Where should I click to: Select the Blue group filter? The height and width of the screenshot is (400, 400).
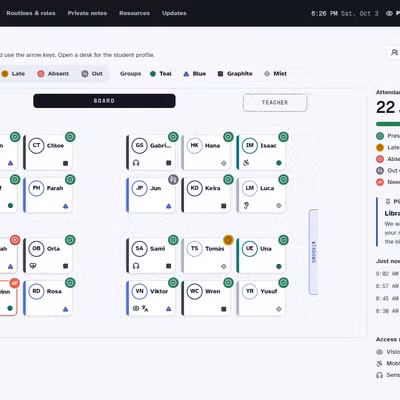click(x=195, y=74)
